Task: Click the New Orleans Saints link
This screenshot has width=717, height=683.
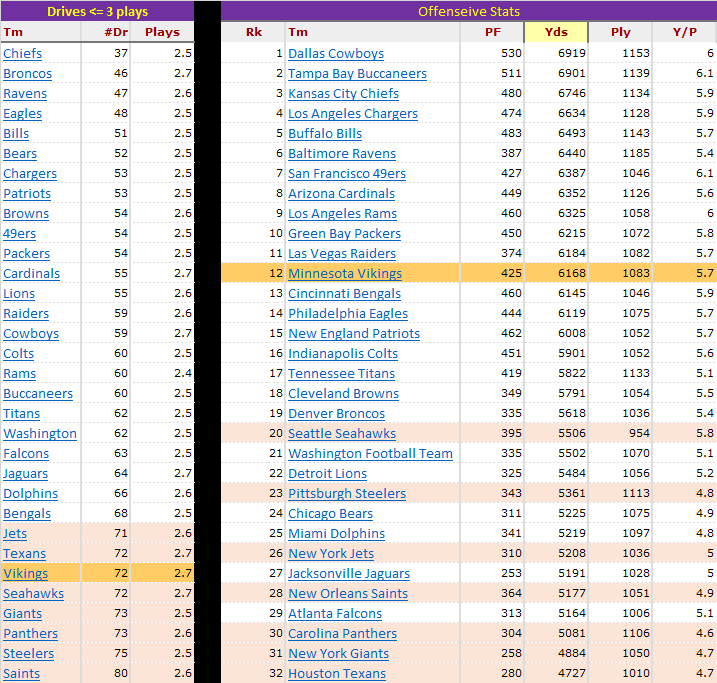Action: point(348,594)
